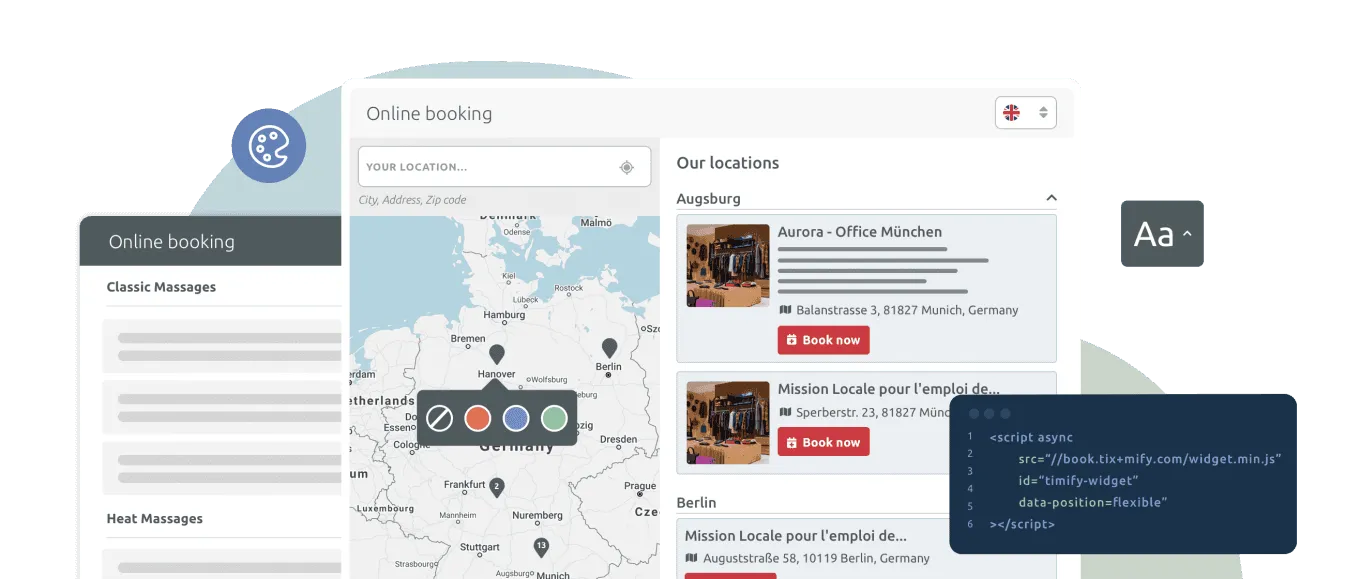This screenshot has height=579, width=1360.
Task: Click the cluster pin numbered 13 near Munich
Action: click(x=541, y=547)
